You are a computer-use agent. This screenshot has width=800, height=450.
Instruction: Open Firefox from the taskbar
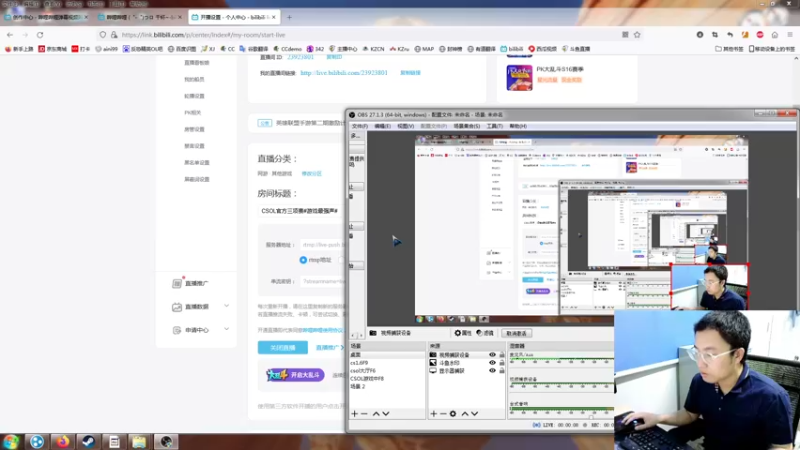click(63, 441)
